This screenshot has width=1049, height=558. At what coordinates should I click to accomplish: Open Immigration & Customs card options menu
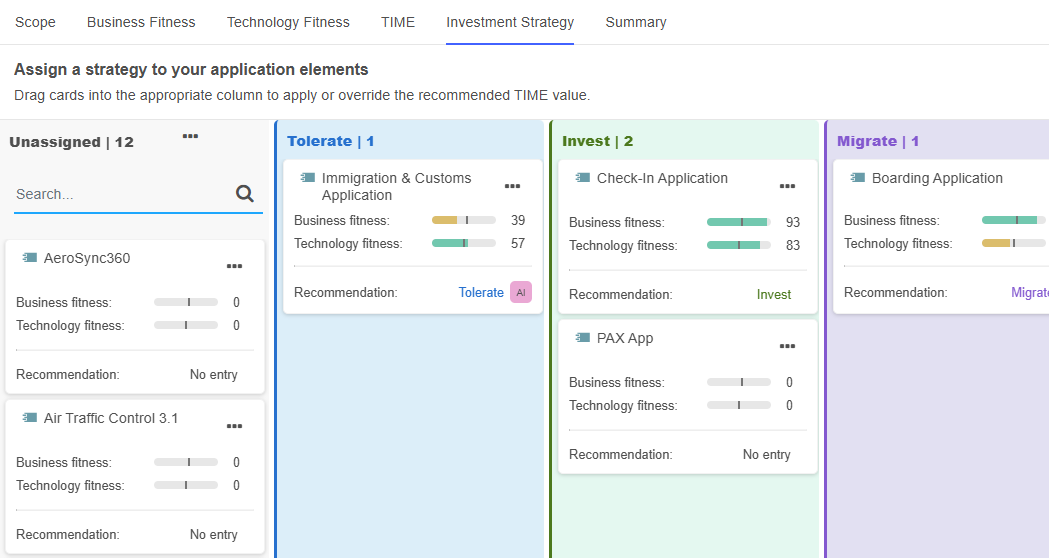[512, 186]
